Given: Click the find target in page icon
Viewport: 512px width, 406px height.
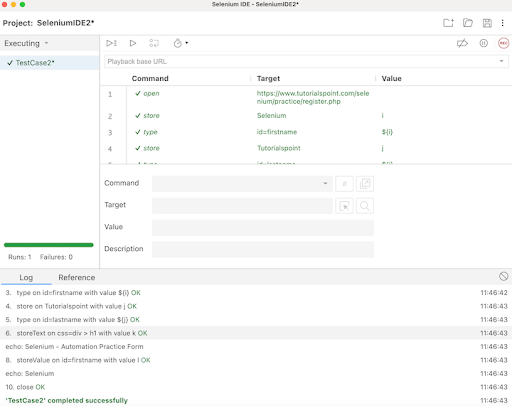Looking at the screenshot, I should 365,206.
